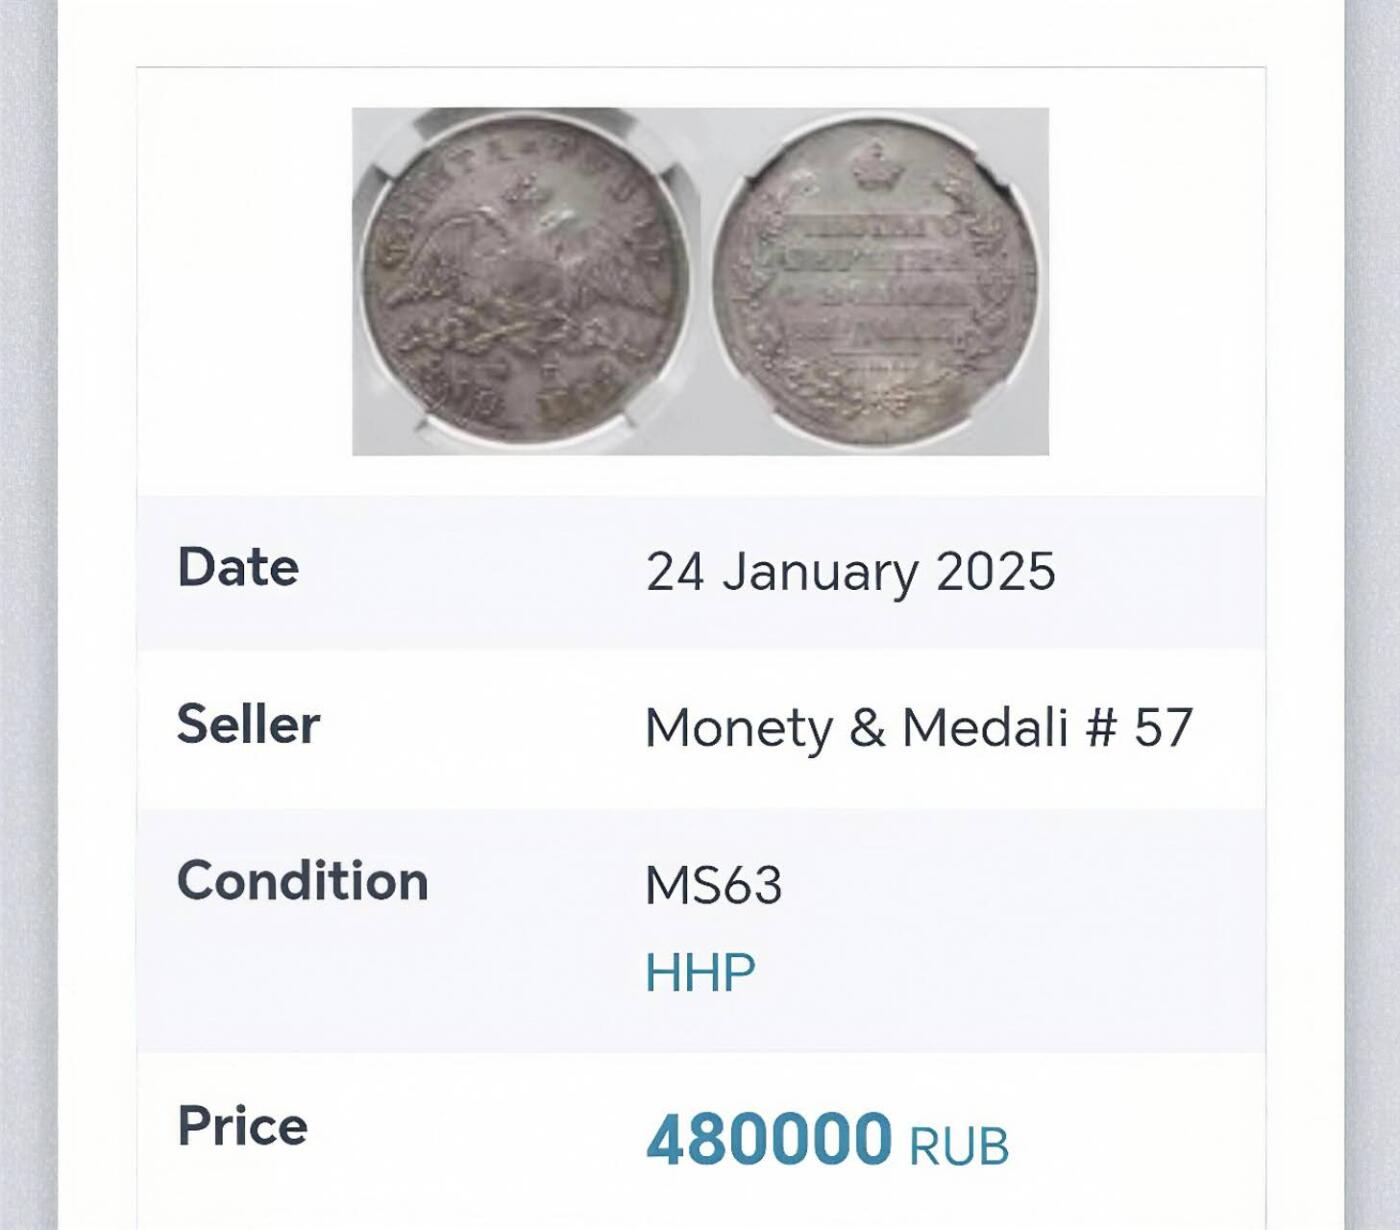Open the coin obverse image with eagle
Viewport: 1400px width, 1230px height.
pos(525,281)
